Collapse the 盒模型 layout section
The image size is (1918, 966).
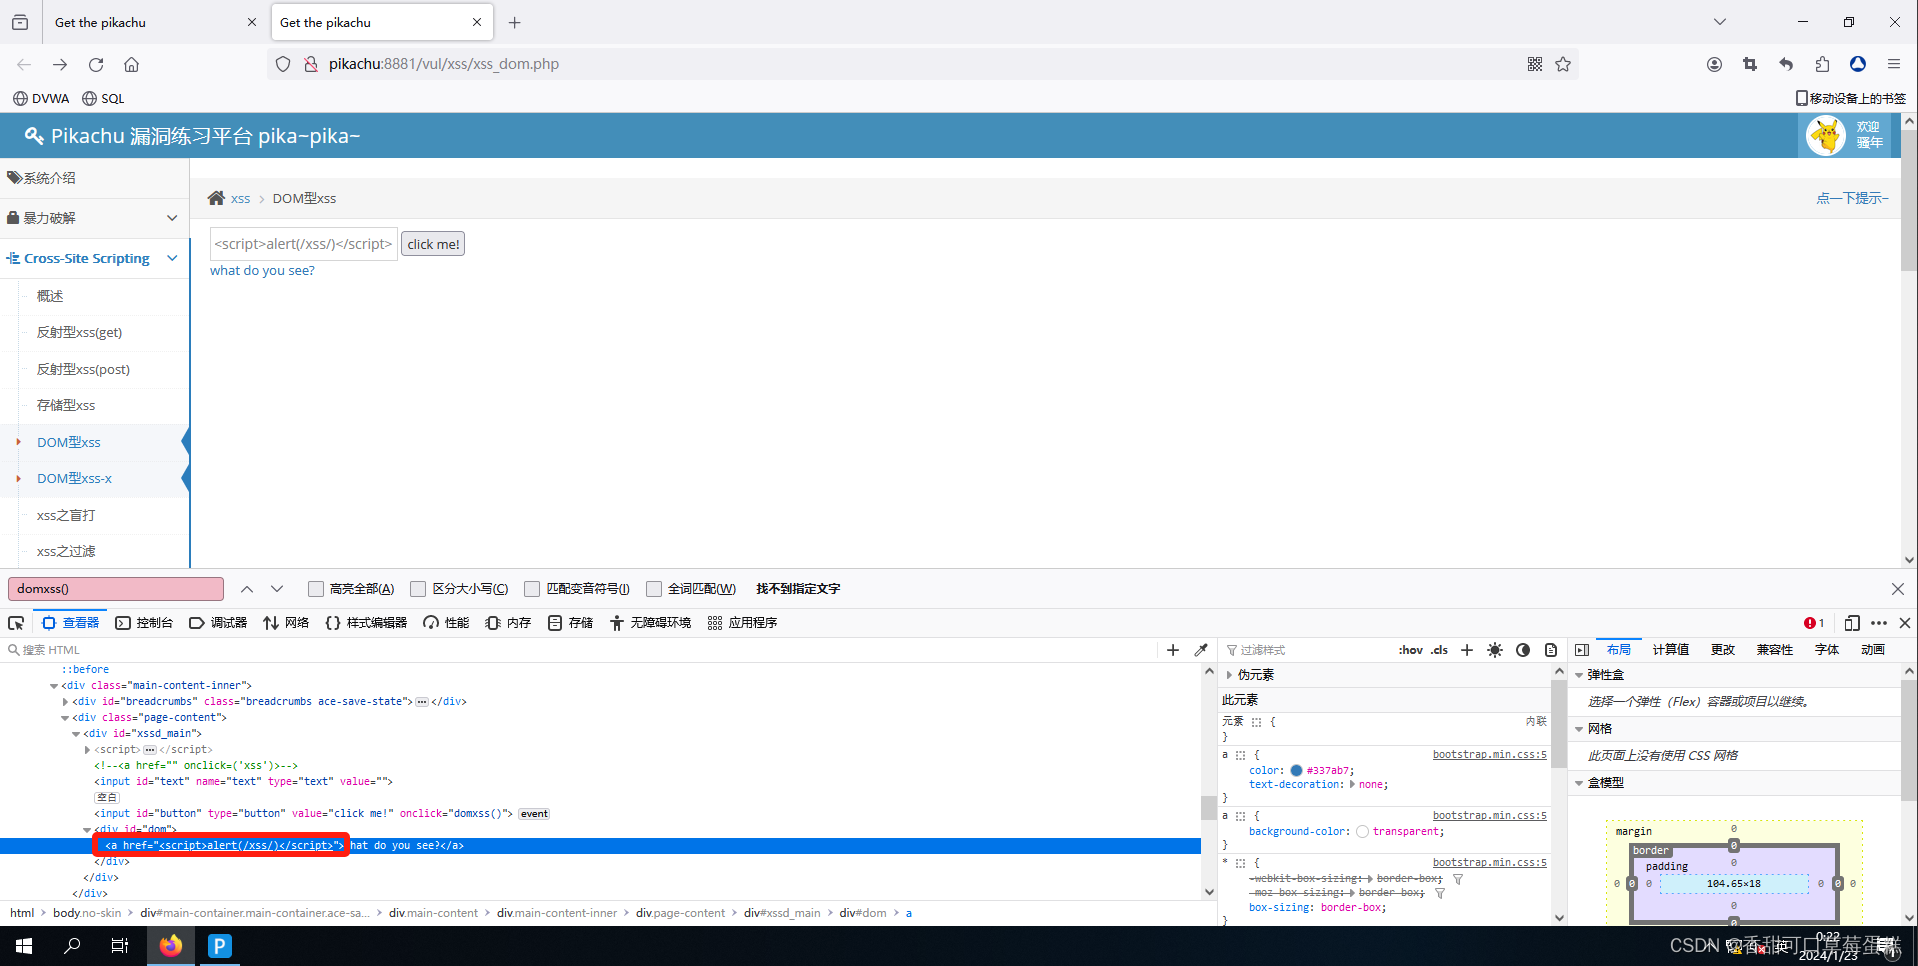click(x=1580, y=783)
